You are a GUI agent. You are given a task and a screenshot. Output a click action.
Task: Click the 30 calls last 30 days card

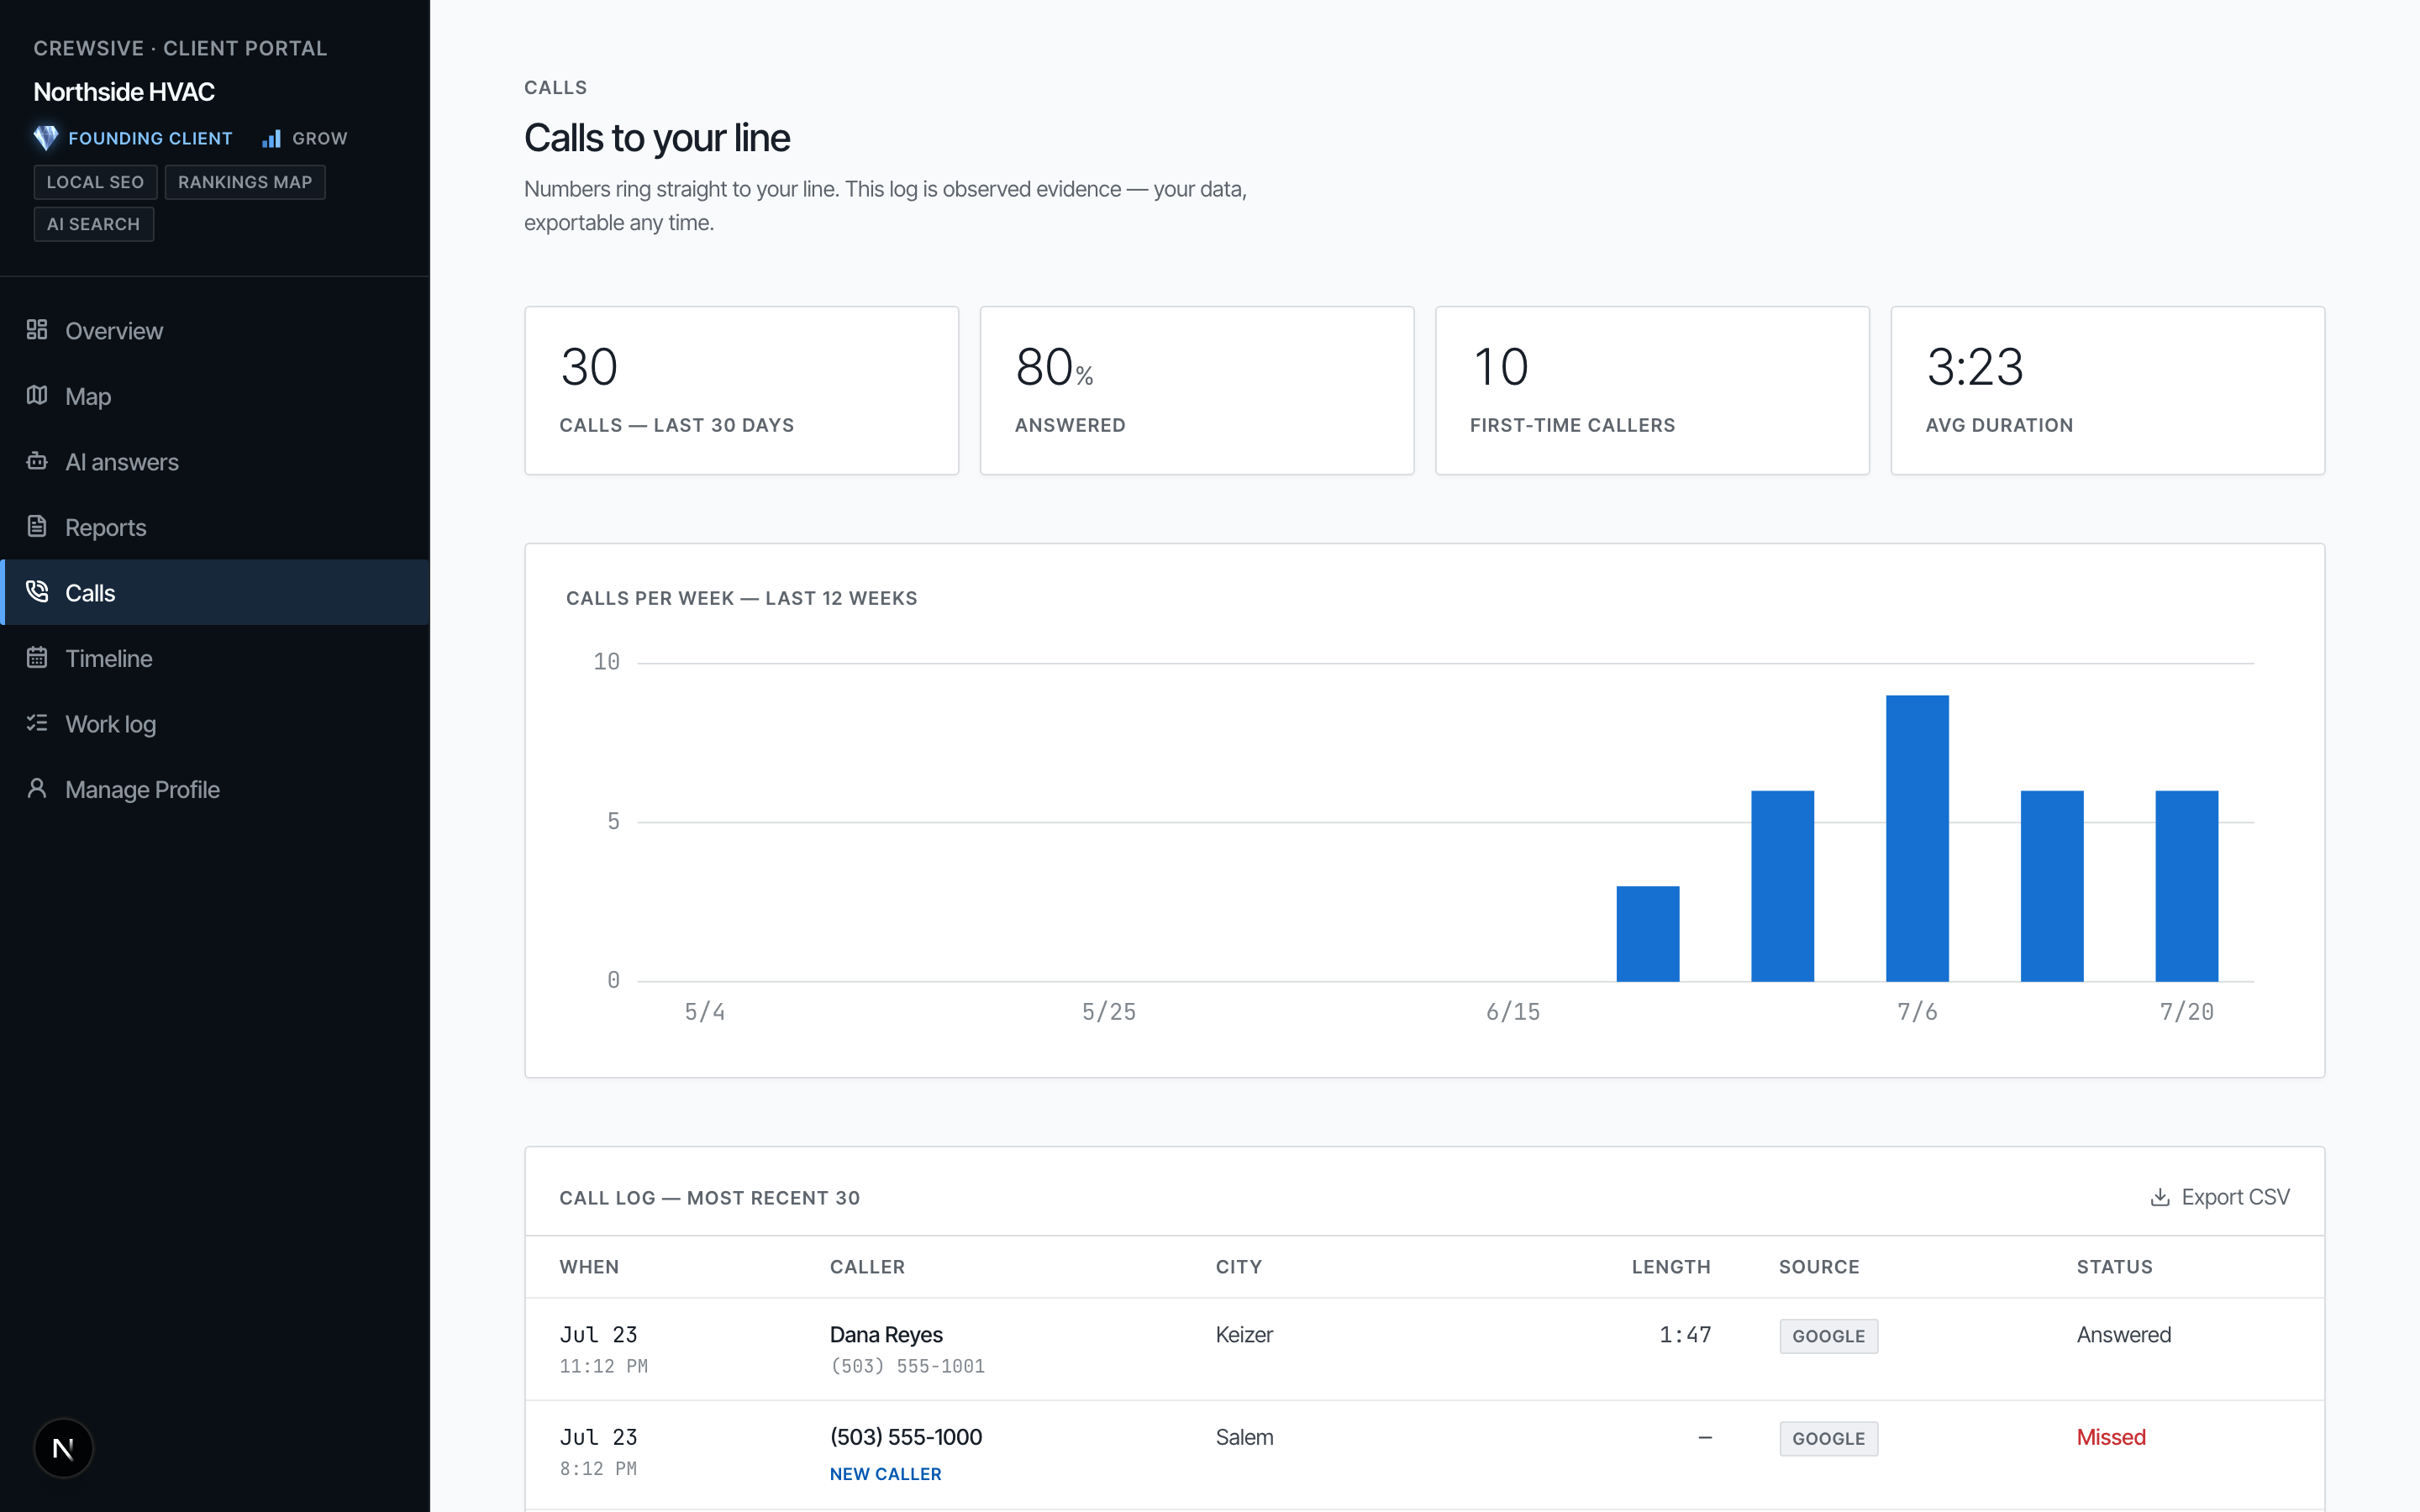click(741, 390)
